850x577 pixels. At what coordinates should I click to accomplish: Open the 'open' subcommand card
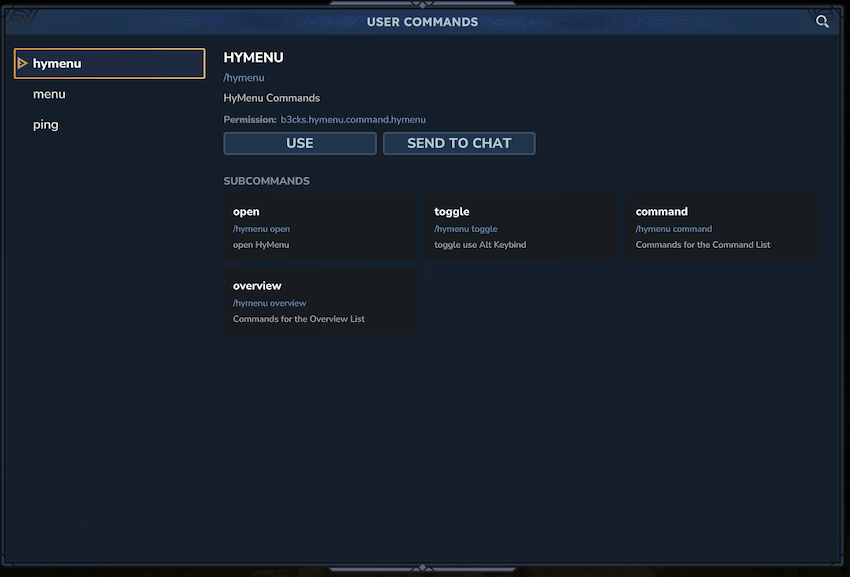320,227
